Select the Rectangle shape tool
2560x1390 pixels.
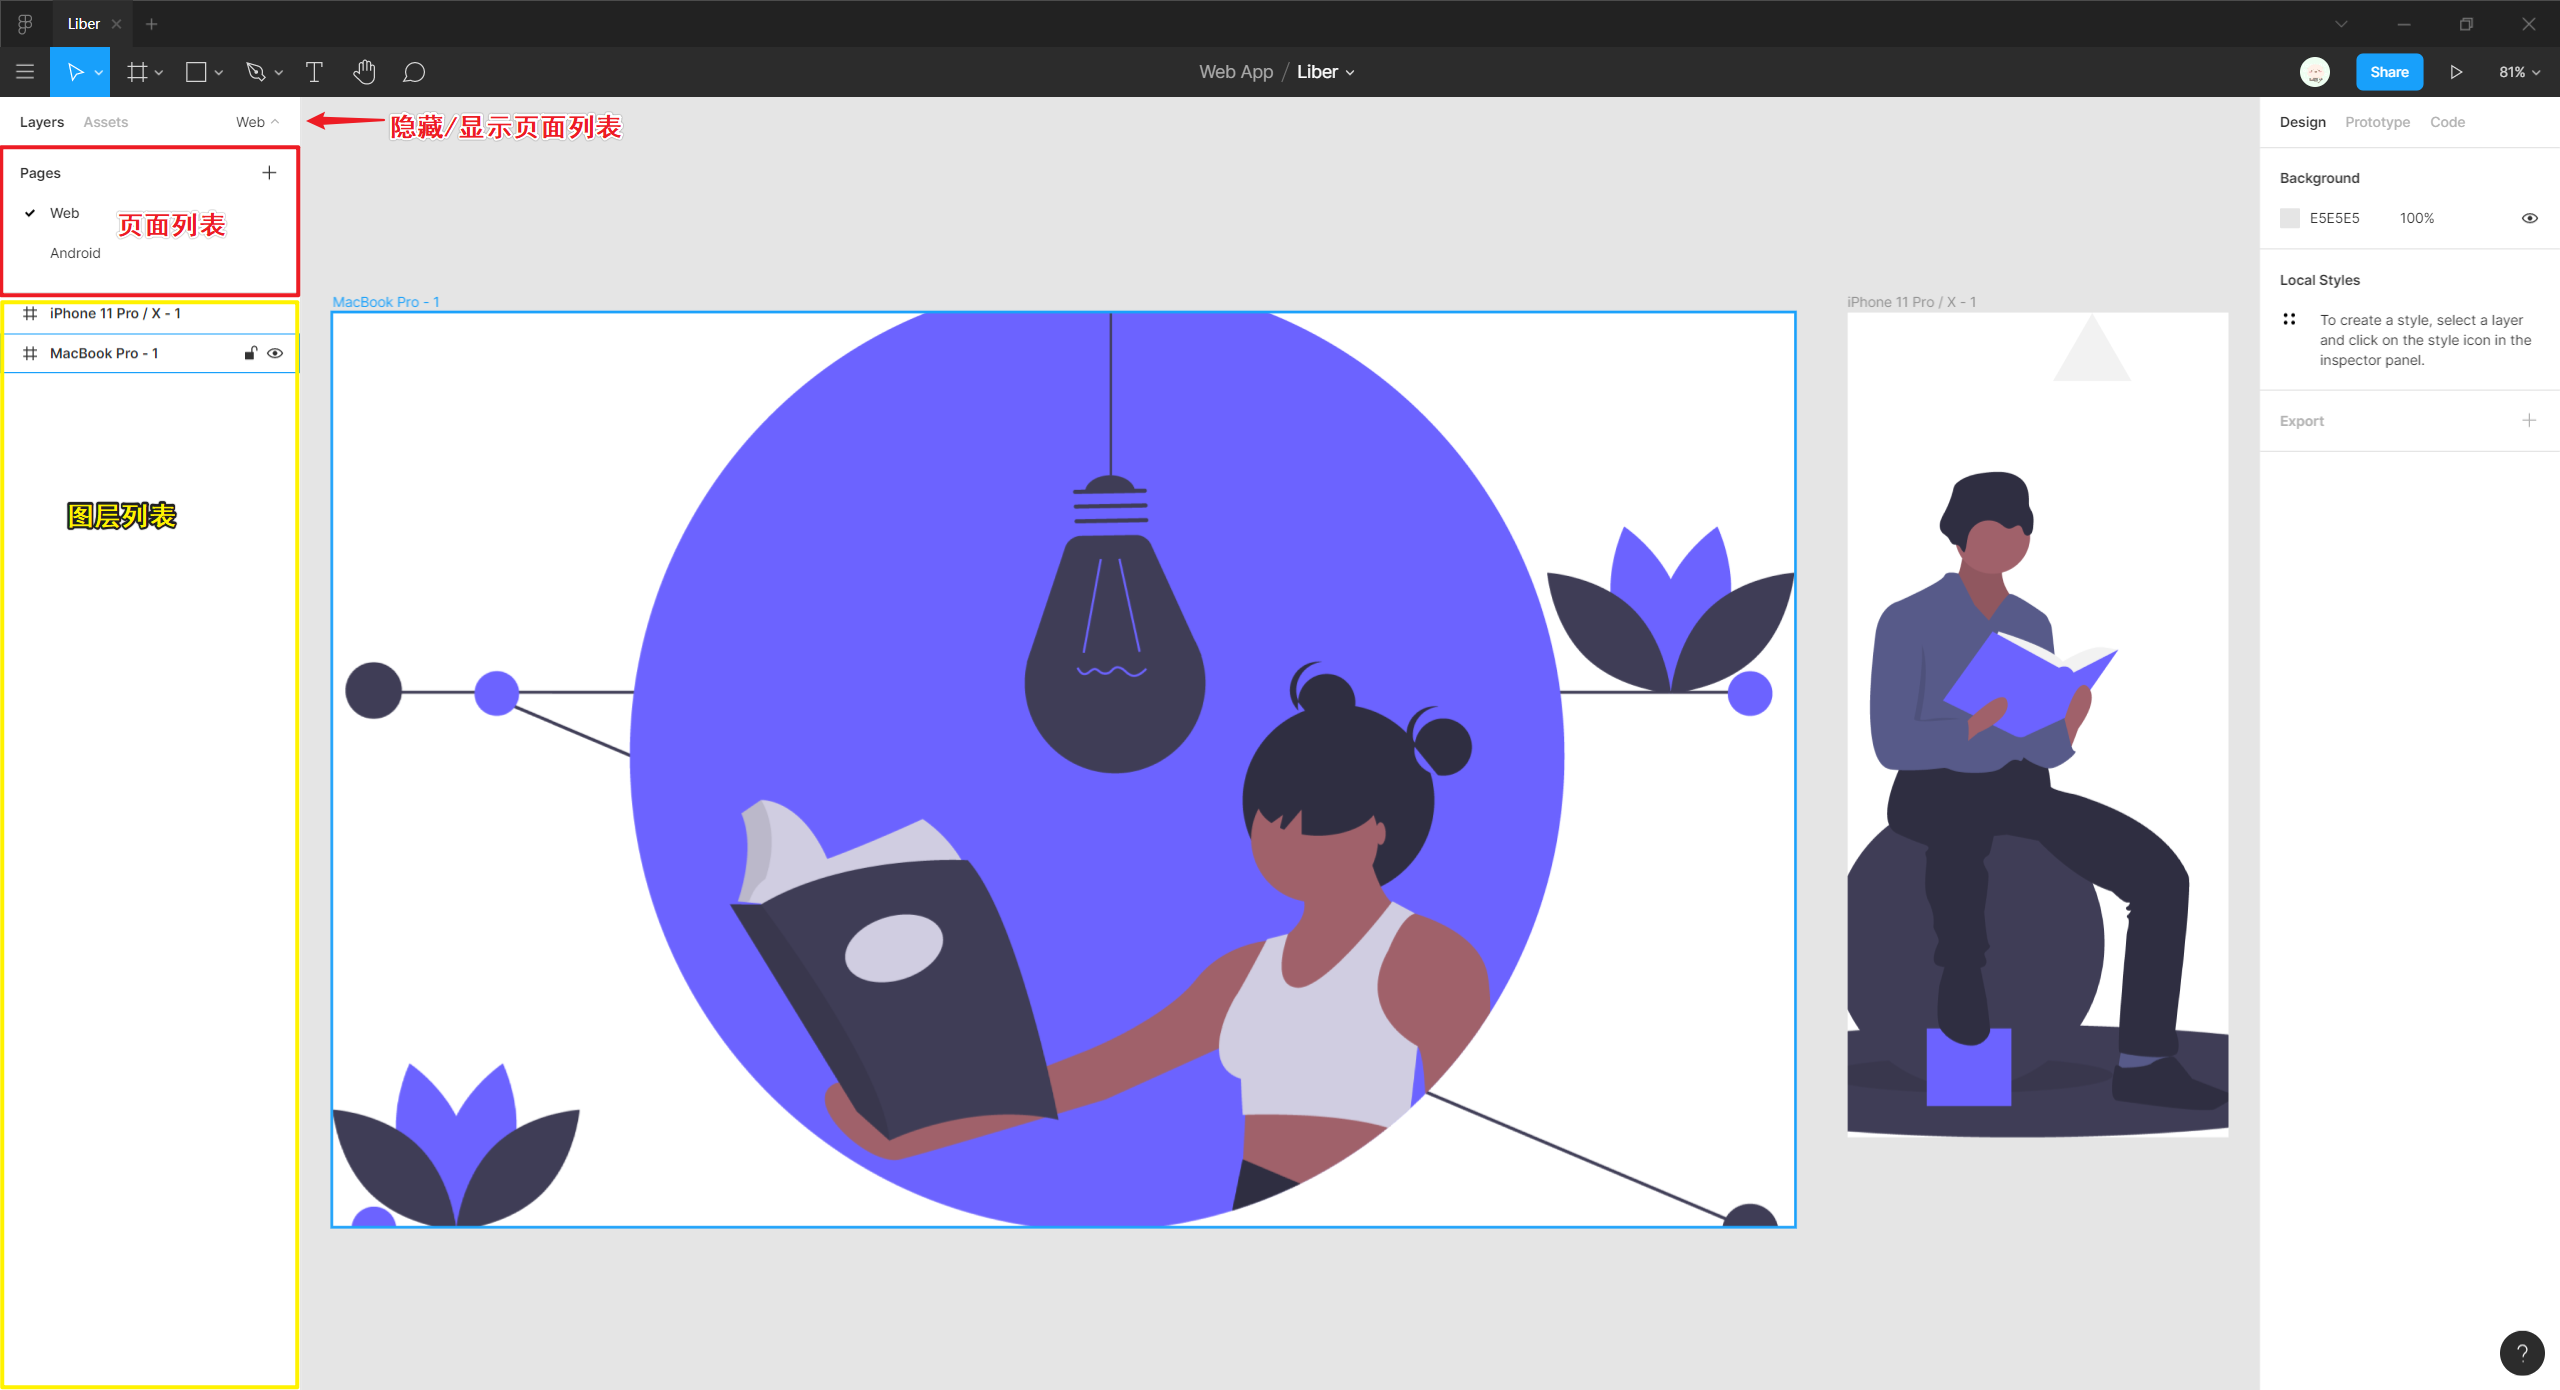coord(196,72)
